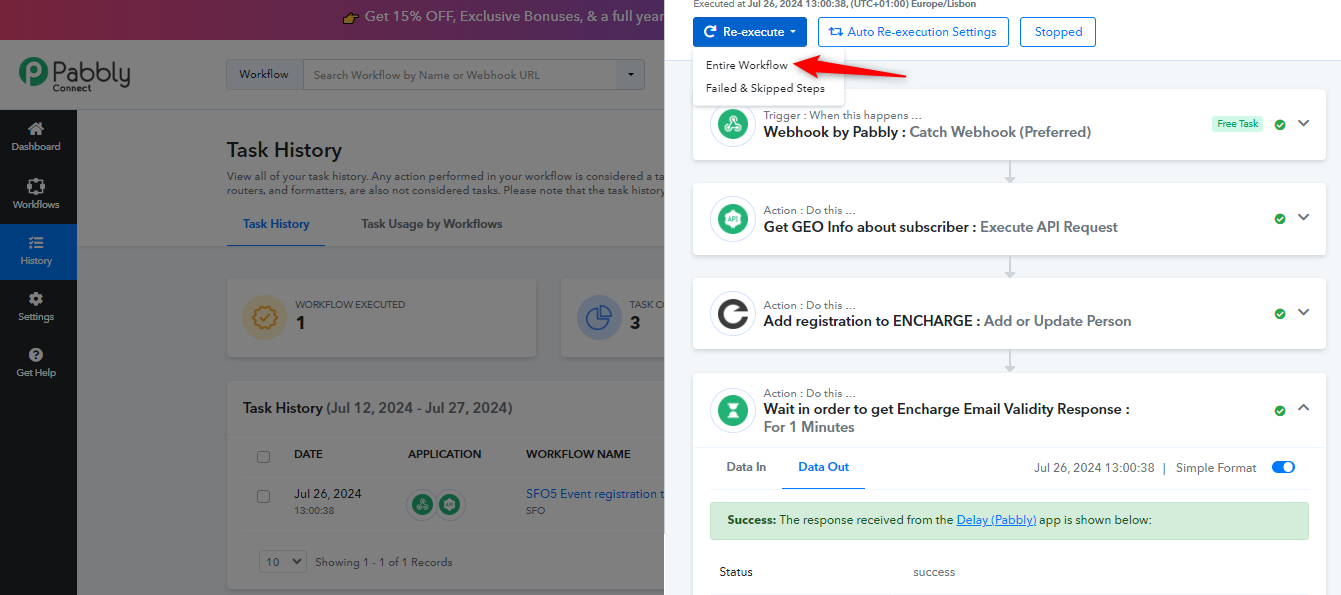Click green success check on Webhook step
Screen dimensions: 1341x595
tap(1280, 124)
